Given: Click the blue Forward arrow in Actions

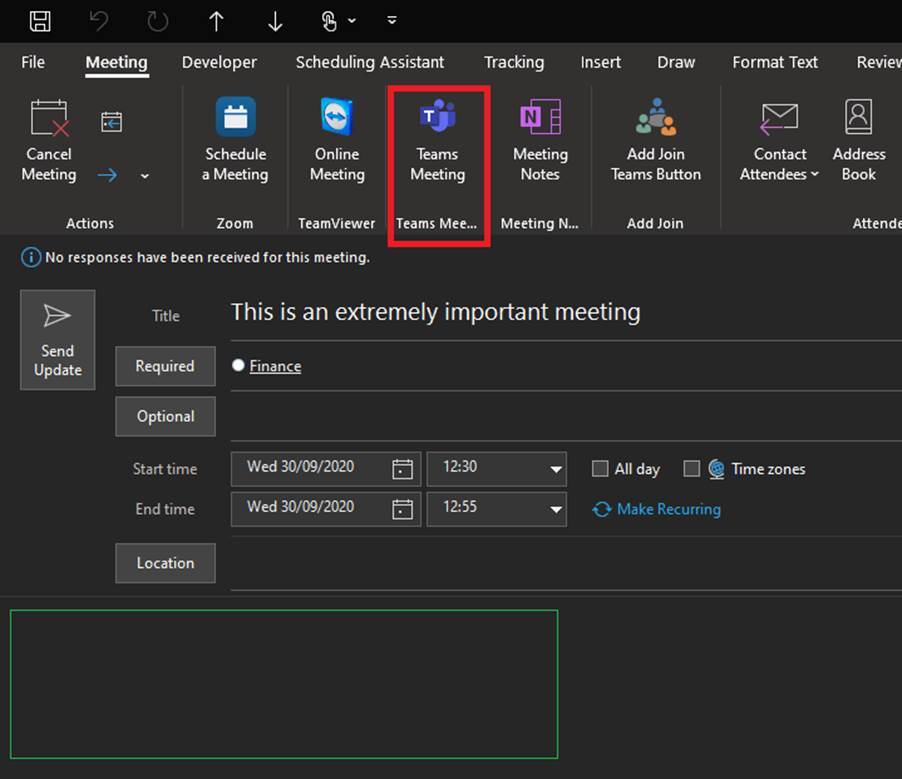Looking at the screenshot, I should pyautogui.click(x=107, y=175).
